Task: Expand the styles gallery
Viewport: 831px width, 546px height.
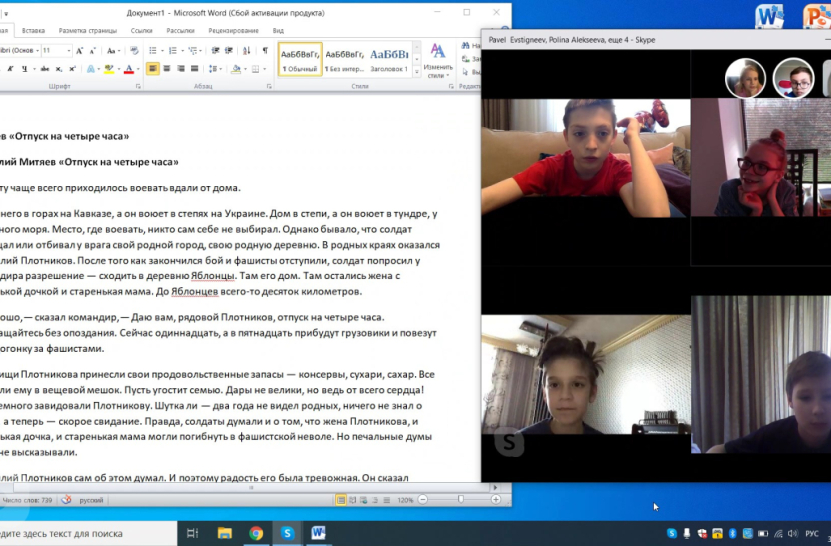Action: click(417, 71)
